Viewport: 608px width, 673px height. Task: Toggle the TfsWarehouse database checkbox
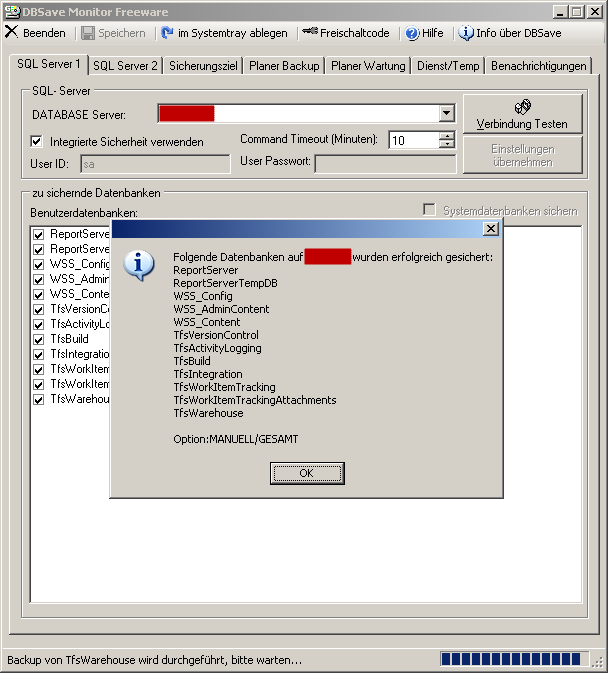(39, 400)
